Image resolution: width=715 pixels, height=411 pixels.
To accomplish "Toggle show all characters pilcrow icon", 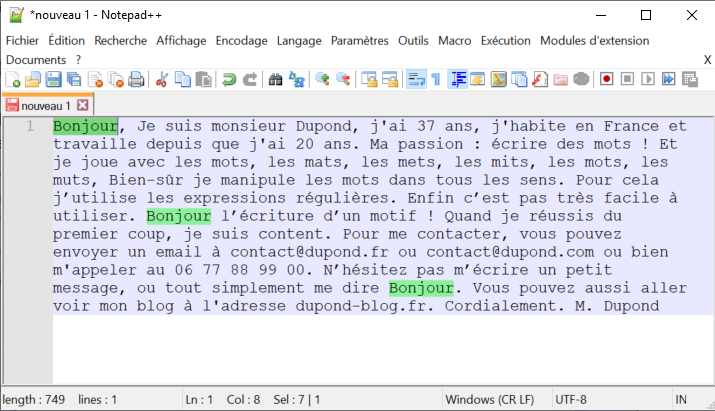I will [x=435, y=80].
